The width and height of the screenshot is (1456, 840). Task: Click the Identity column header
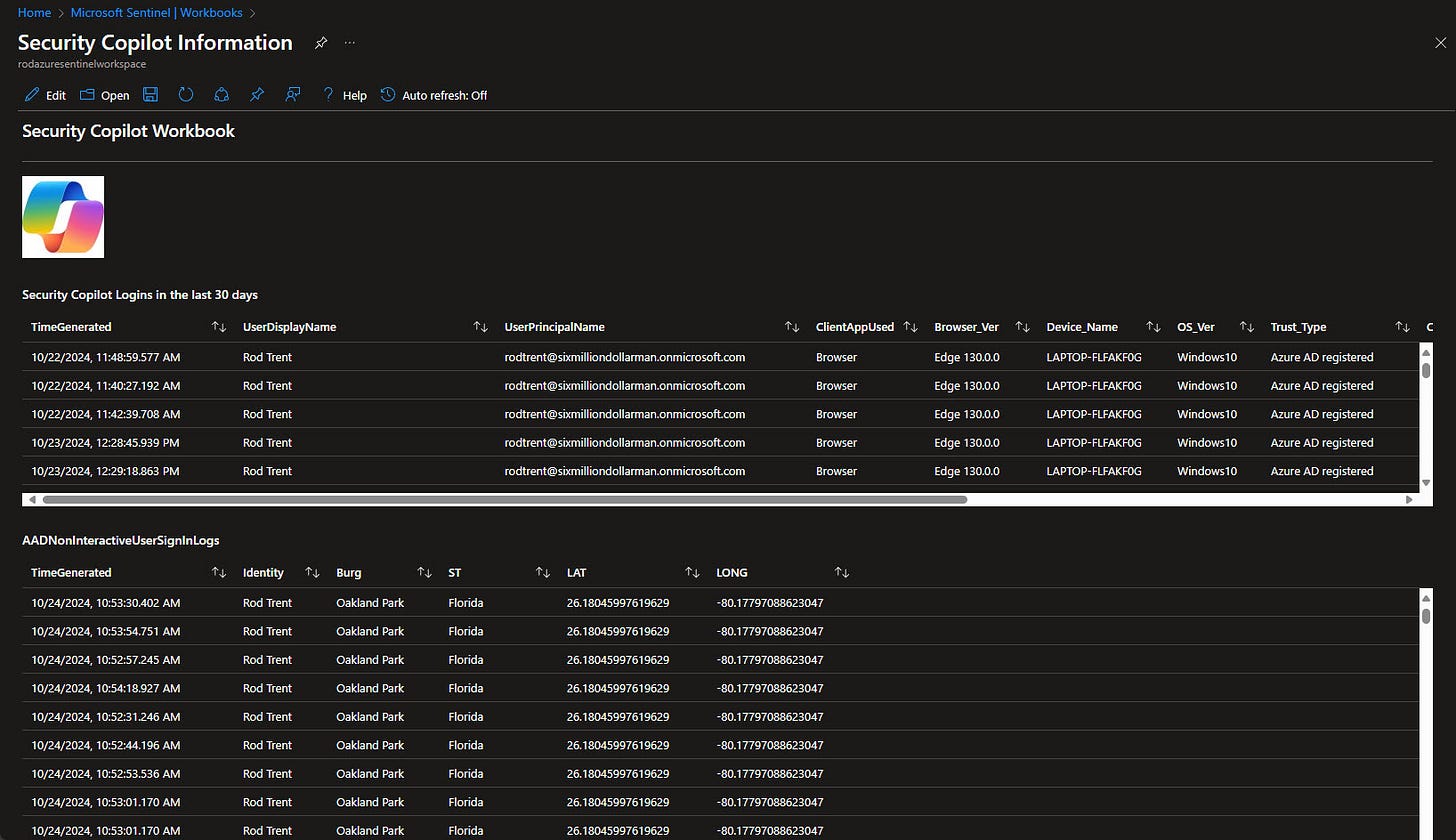click(x=263, y=573)
